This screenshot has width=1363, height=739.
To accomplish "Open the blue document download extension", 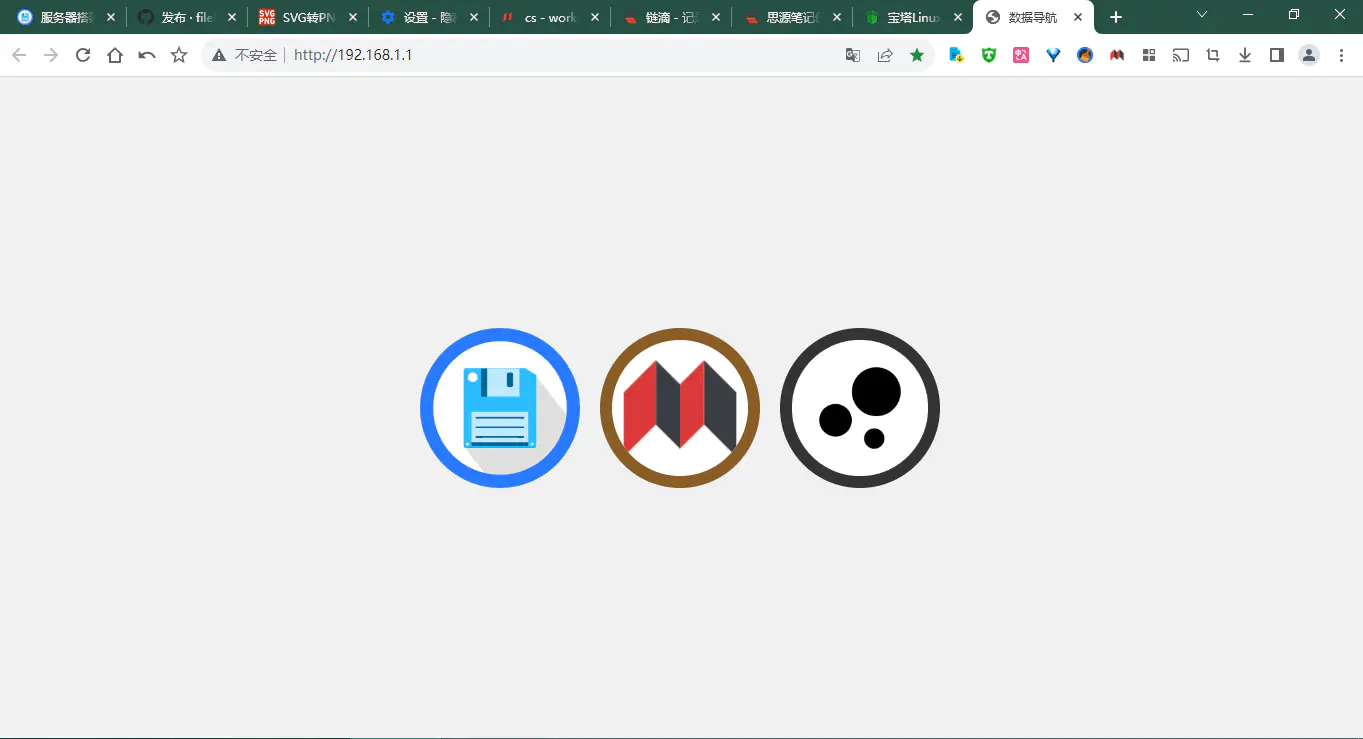I will coord(957,55).
